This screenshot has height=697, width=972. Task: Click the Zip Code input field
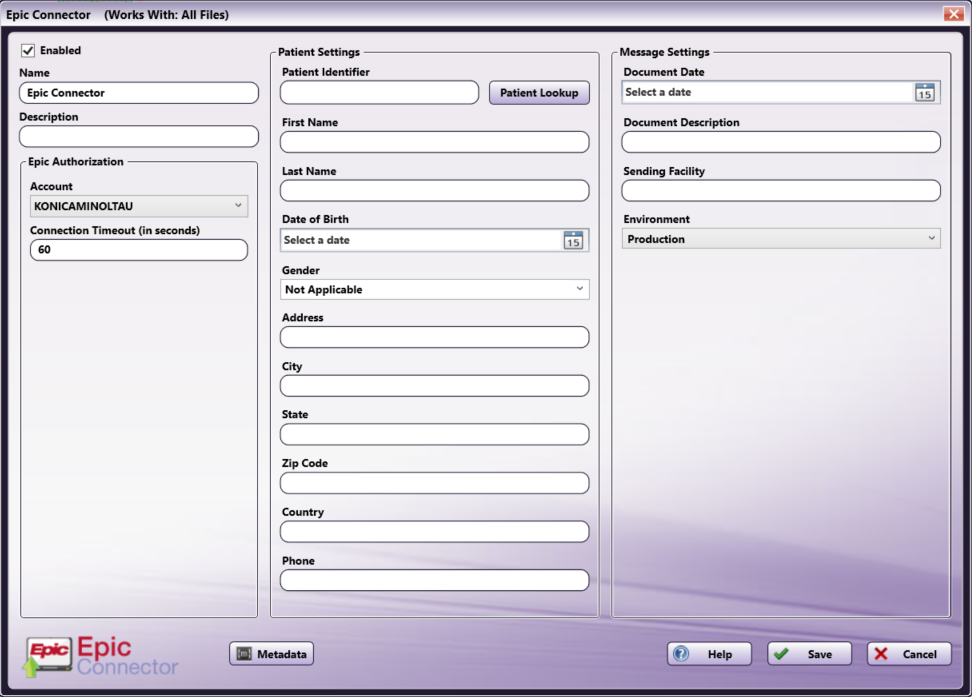point(435,483)
